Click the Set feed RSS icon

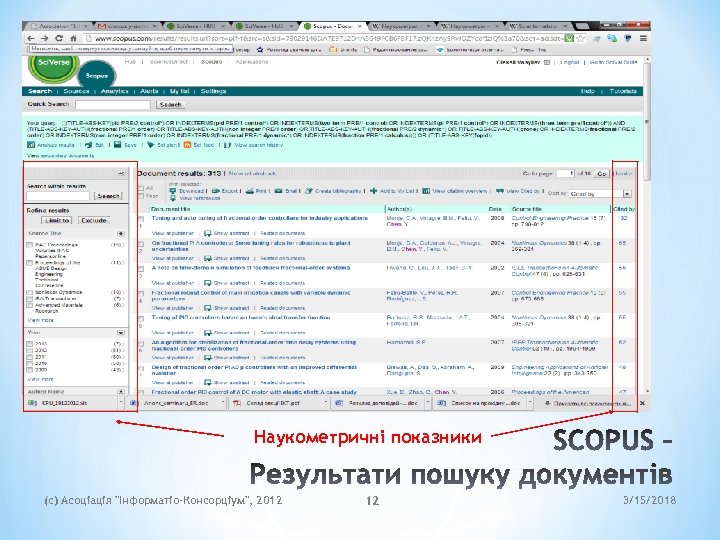[x=187, y=145]
